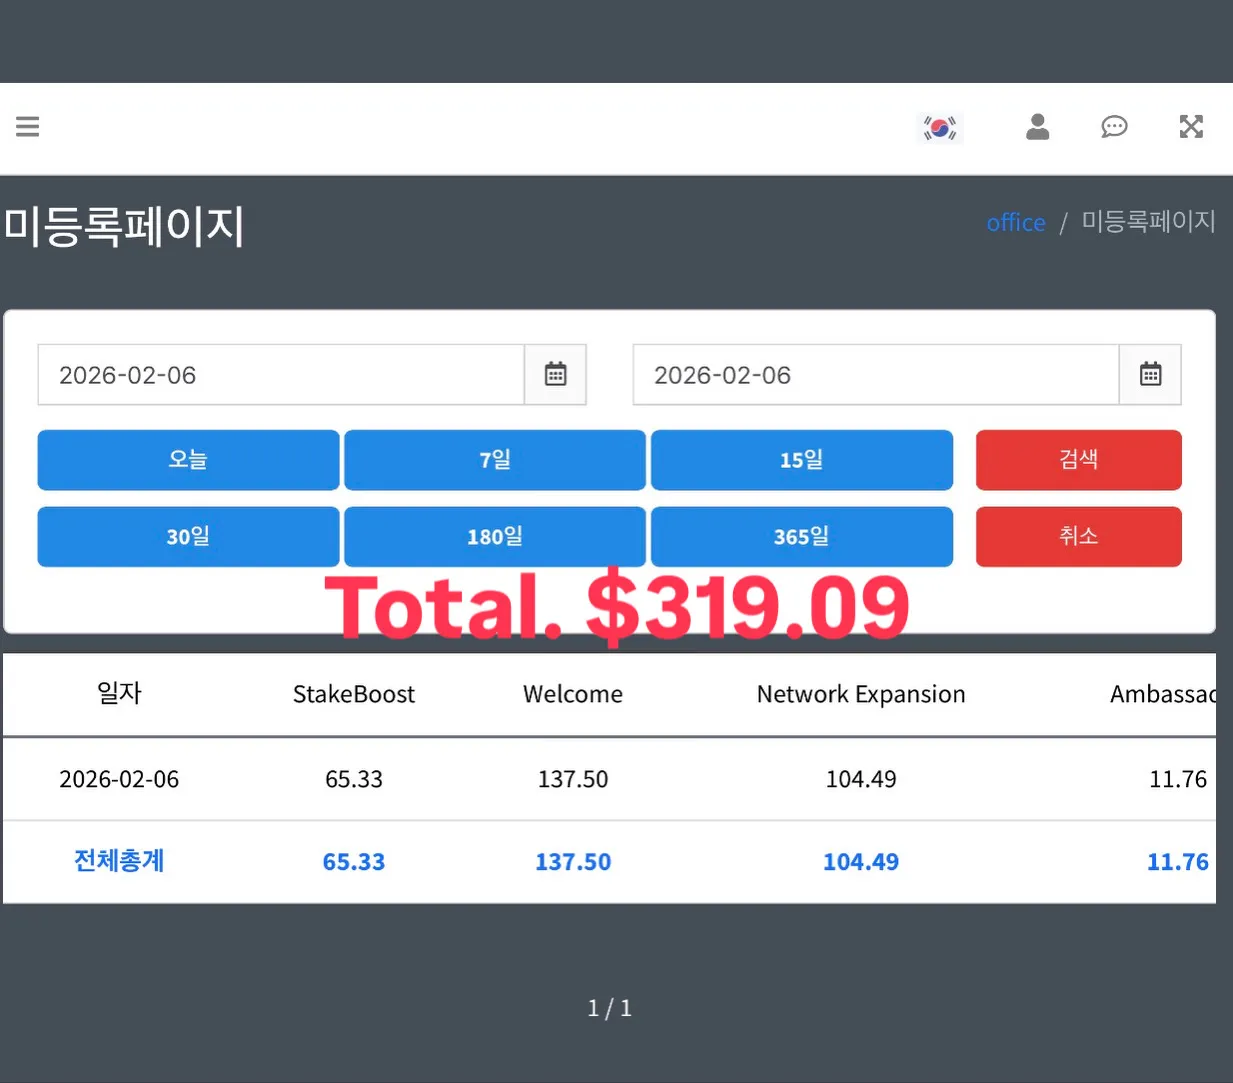Click the 전체총계 totals row label
The width and height of the screenshot is (1233, 1083).
[119, 861]
